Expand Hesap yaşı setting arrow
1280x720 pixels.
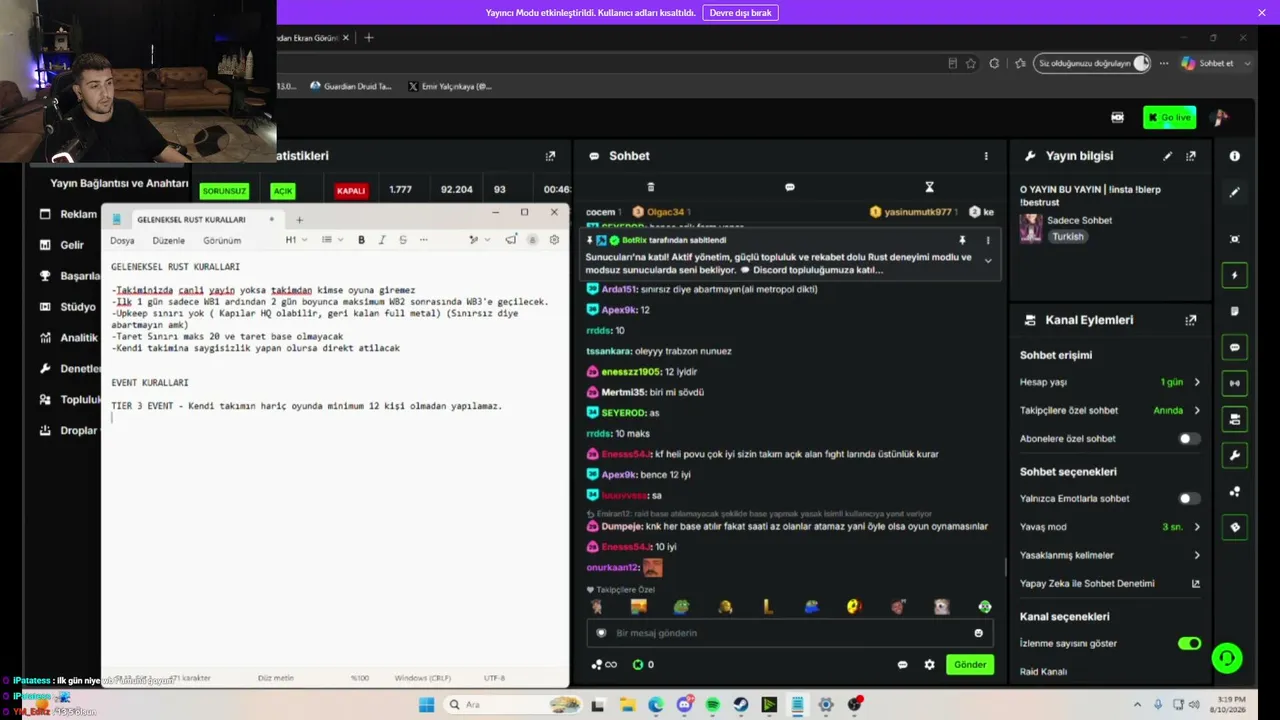pyautogui.click(x=1197, y=382)
